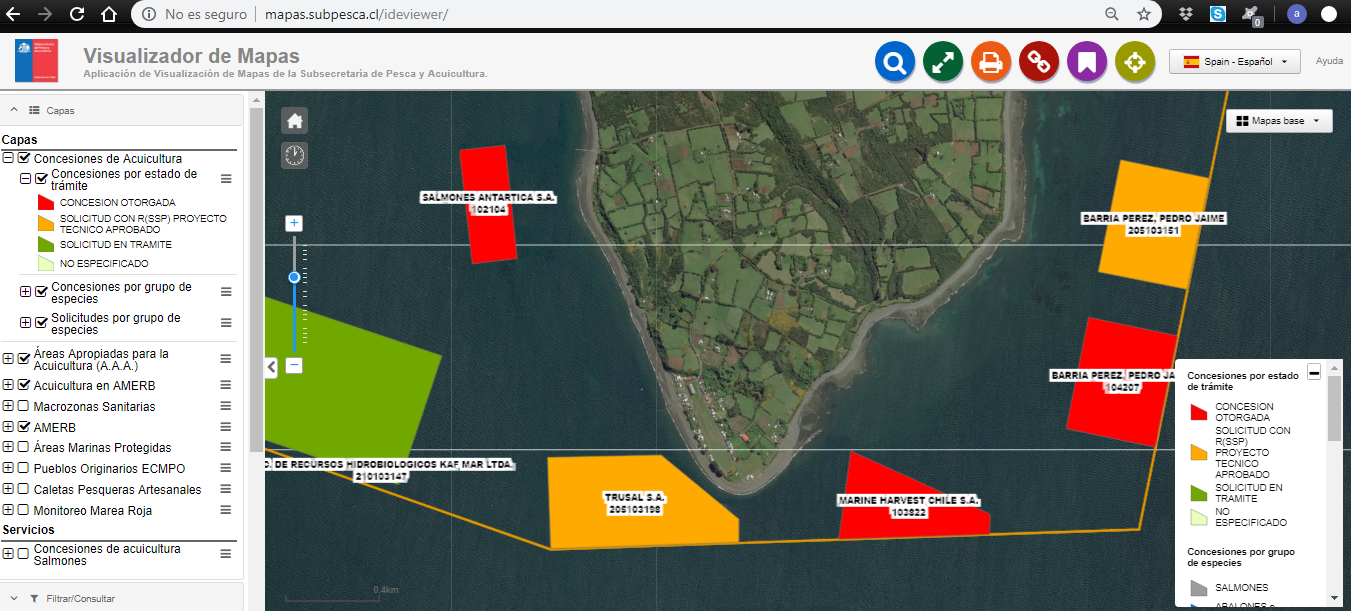Click the green full-extent arrows icon

pyautogui.click(x=943, y=62)
